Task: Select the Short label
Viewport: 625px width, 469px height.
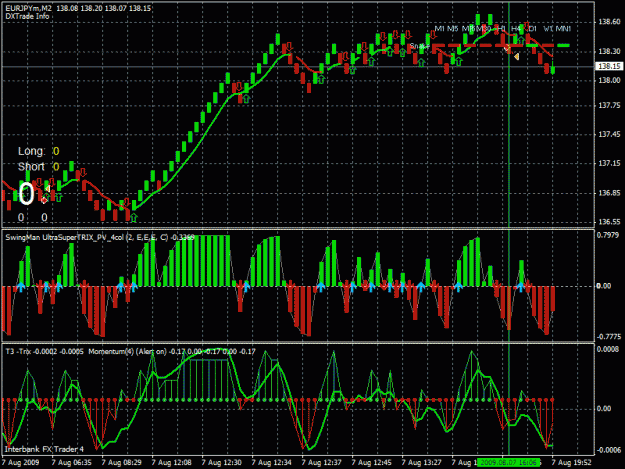Action: coord(31,167)
